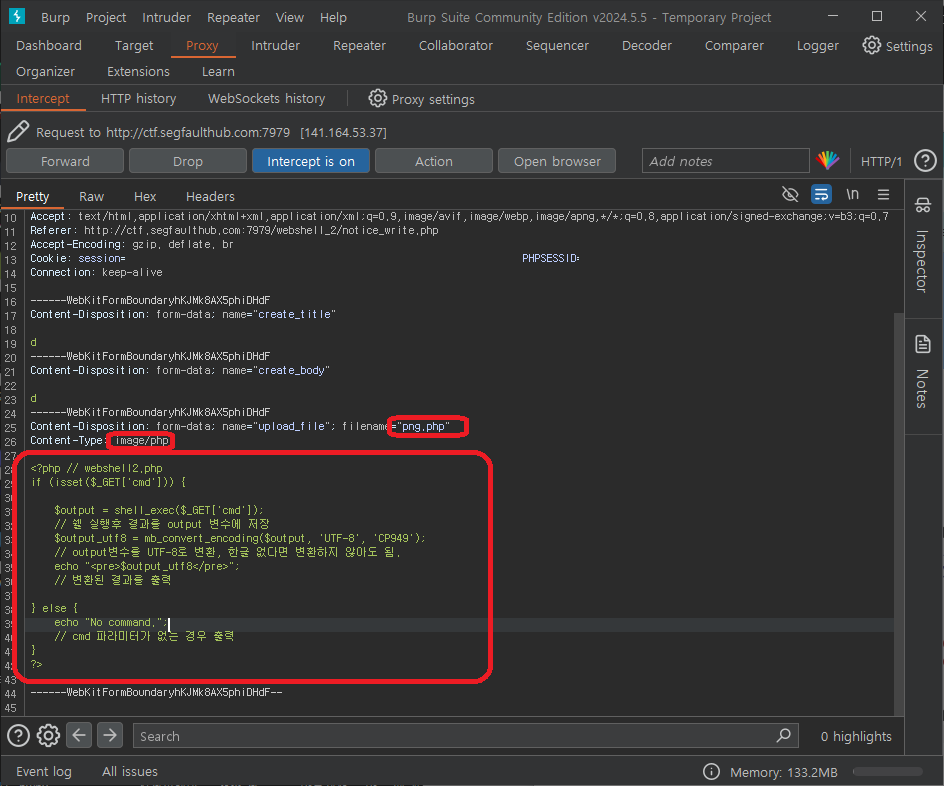Screen dimensions: 944x786
Task: Toggle show \n newline characters
Action: point(852,194)
